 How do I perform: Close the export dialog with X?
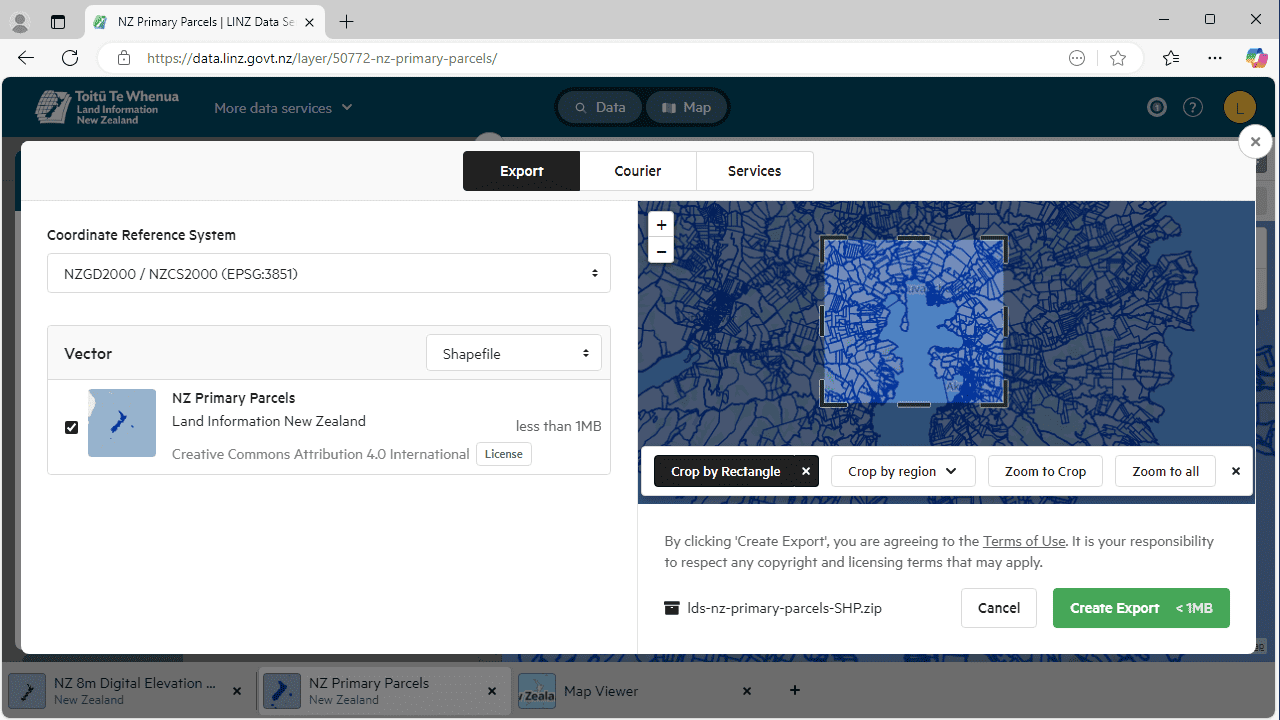pos(1255,142)
